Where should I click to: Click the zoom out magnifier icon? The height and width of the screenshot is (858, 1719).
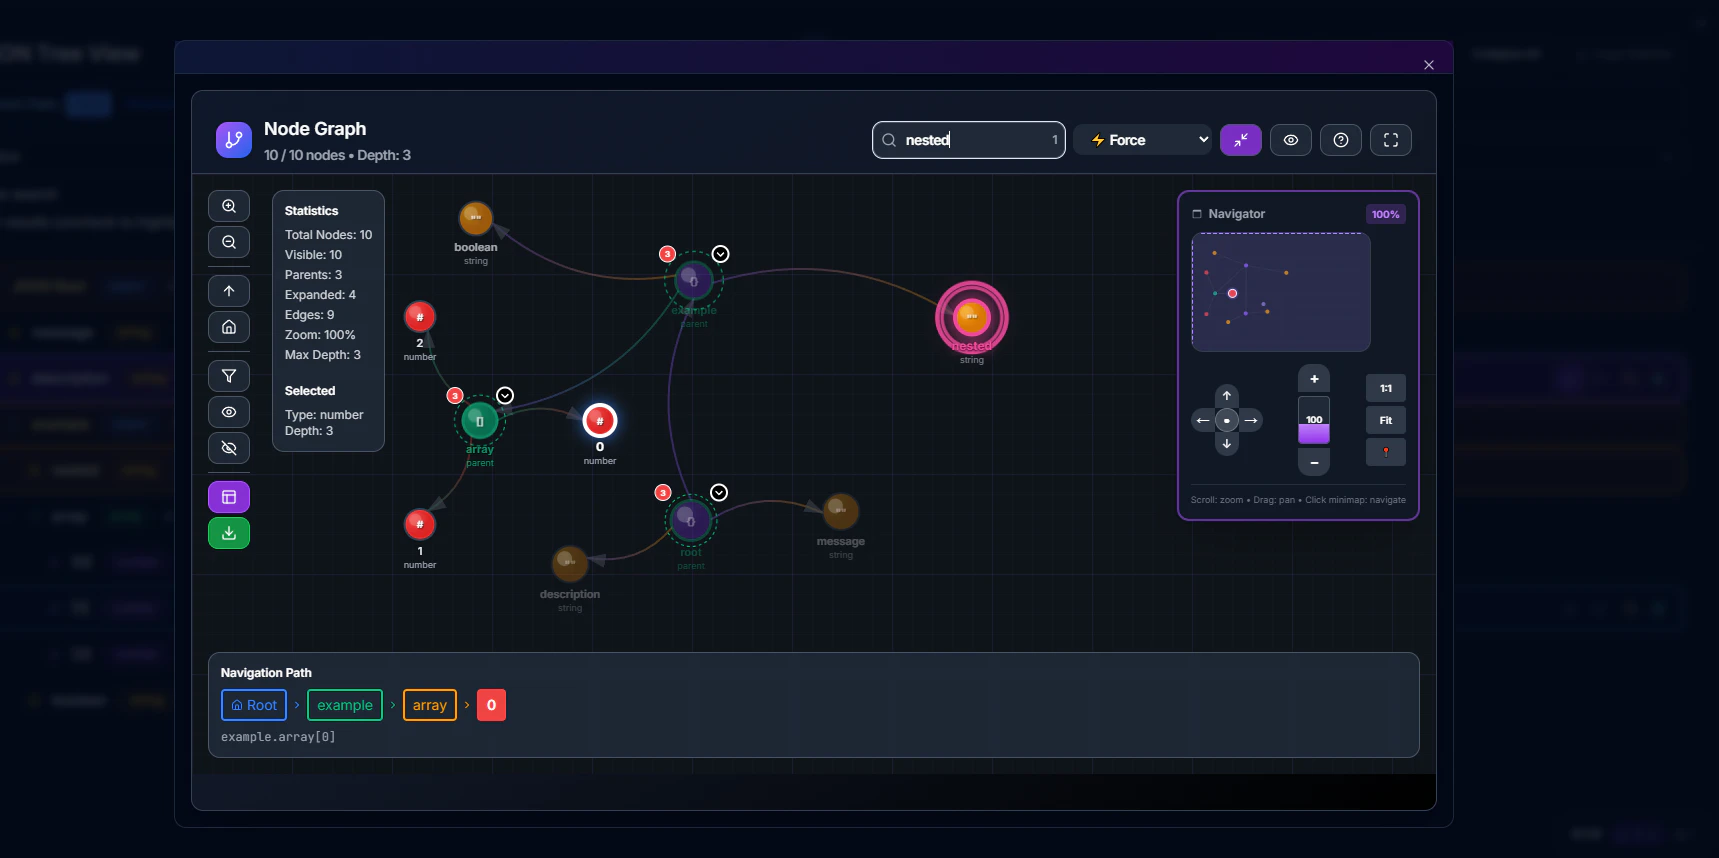(229, 242)
